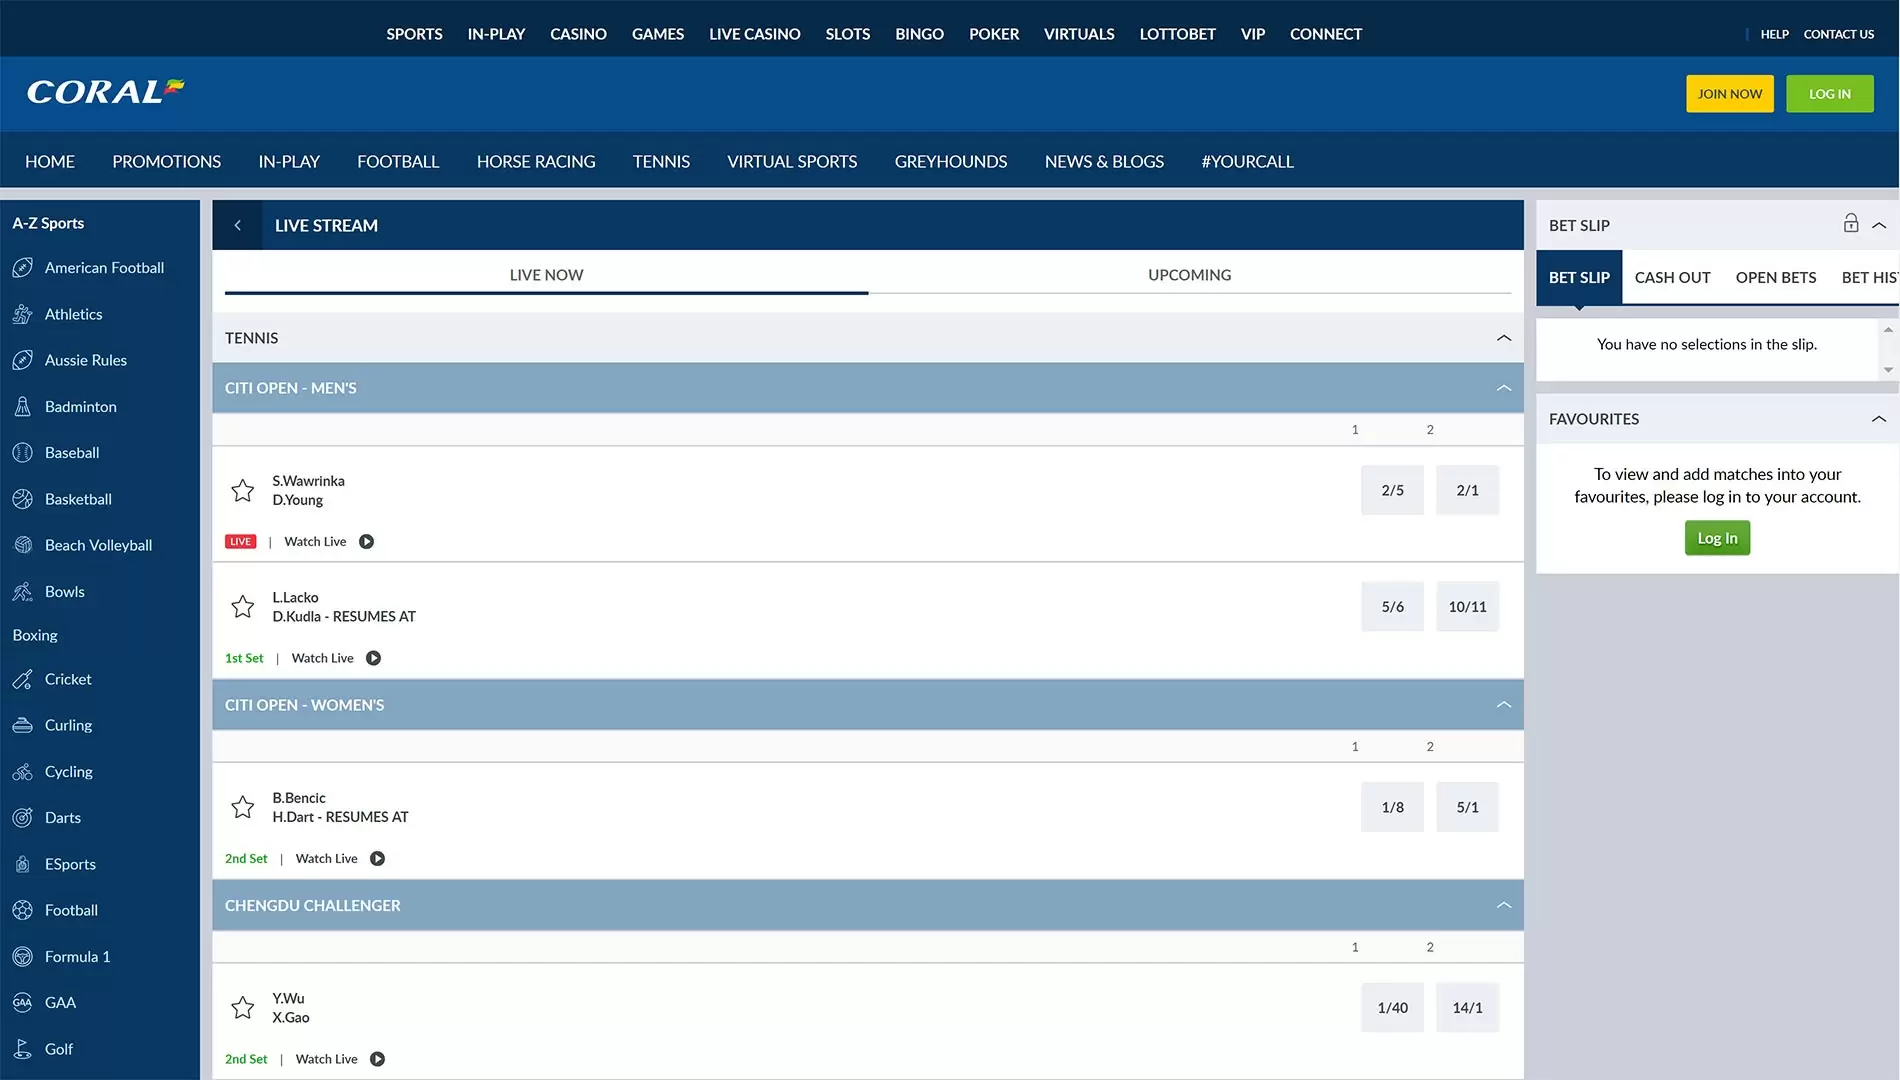Click the Beach Volleyball icon
The image size is (1900, 1080).
(x=23, y=545)
